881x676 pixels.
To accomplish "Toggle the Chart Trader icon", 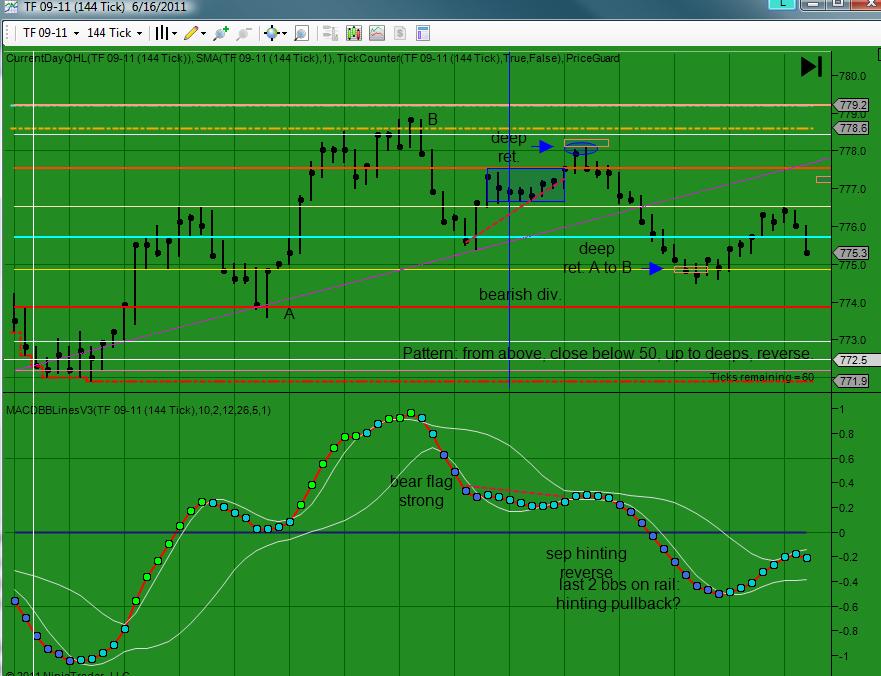I will pos(330,34).
